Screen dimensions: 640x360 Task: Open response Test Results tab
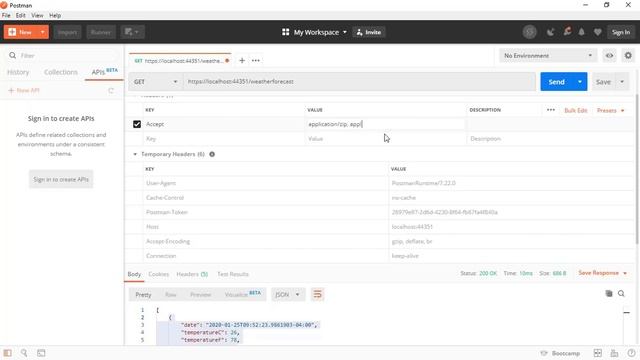233,274
